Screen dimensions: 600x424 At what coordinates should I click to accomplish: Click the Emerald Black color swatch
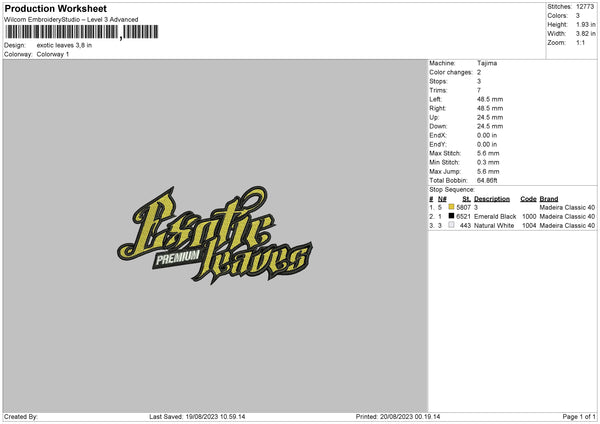pyautogui.click(x=452, y=216)
